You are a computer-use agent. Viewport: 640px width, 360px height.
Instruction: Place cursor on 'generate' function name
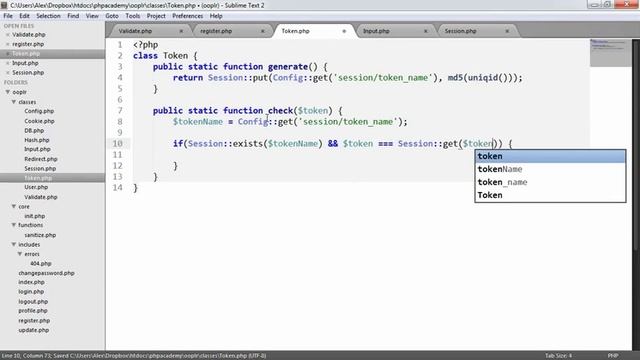pos(288,67)
